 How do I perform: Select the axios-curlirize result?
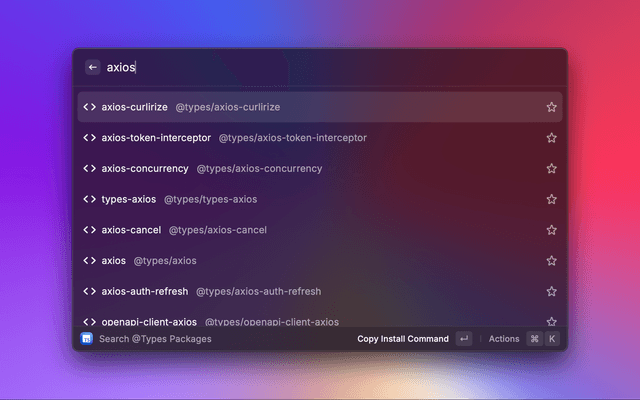(320, 107)
